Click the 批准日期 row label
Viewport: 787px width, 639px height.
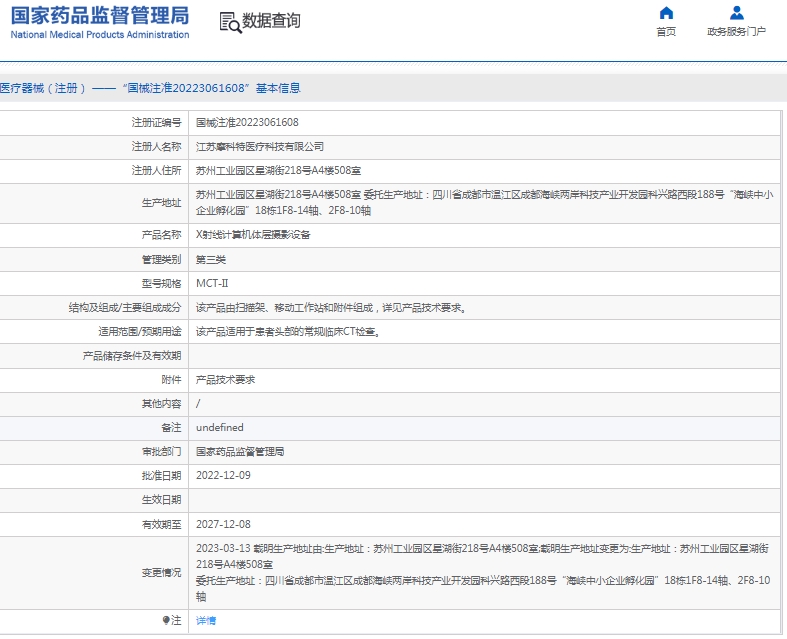pos(161,476)
